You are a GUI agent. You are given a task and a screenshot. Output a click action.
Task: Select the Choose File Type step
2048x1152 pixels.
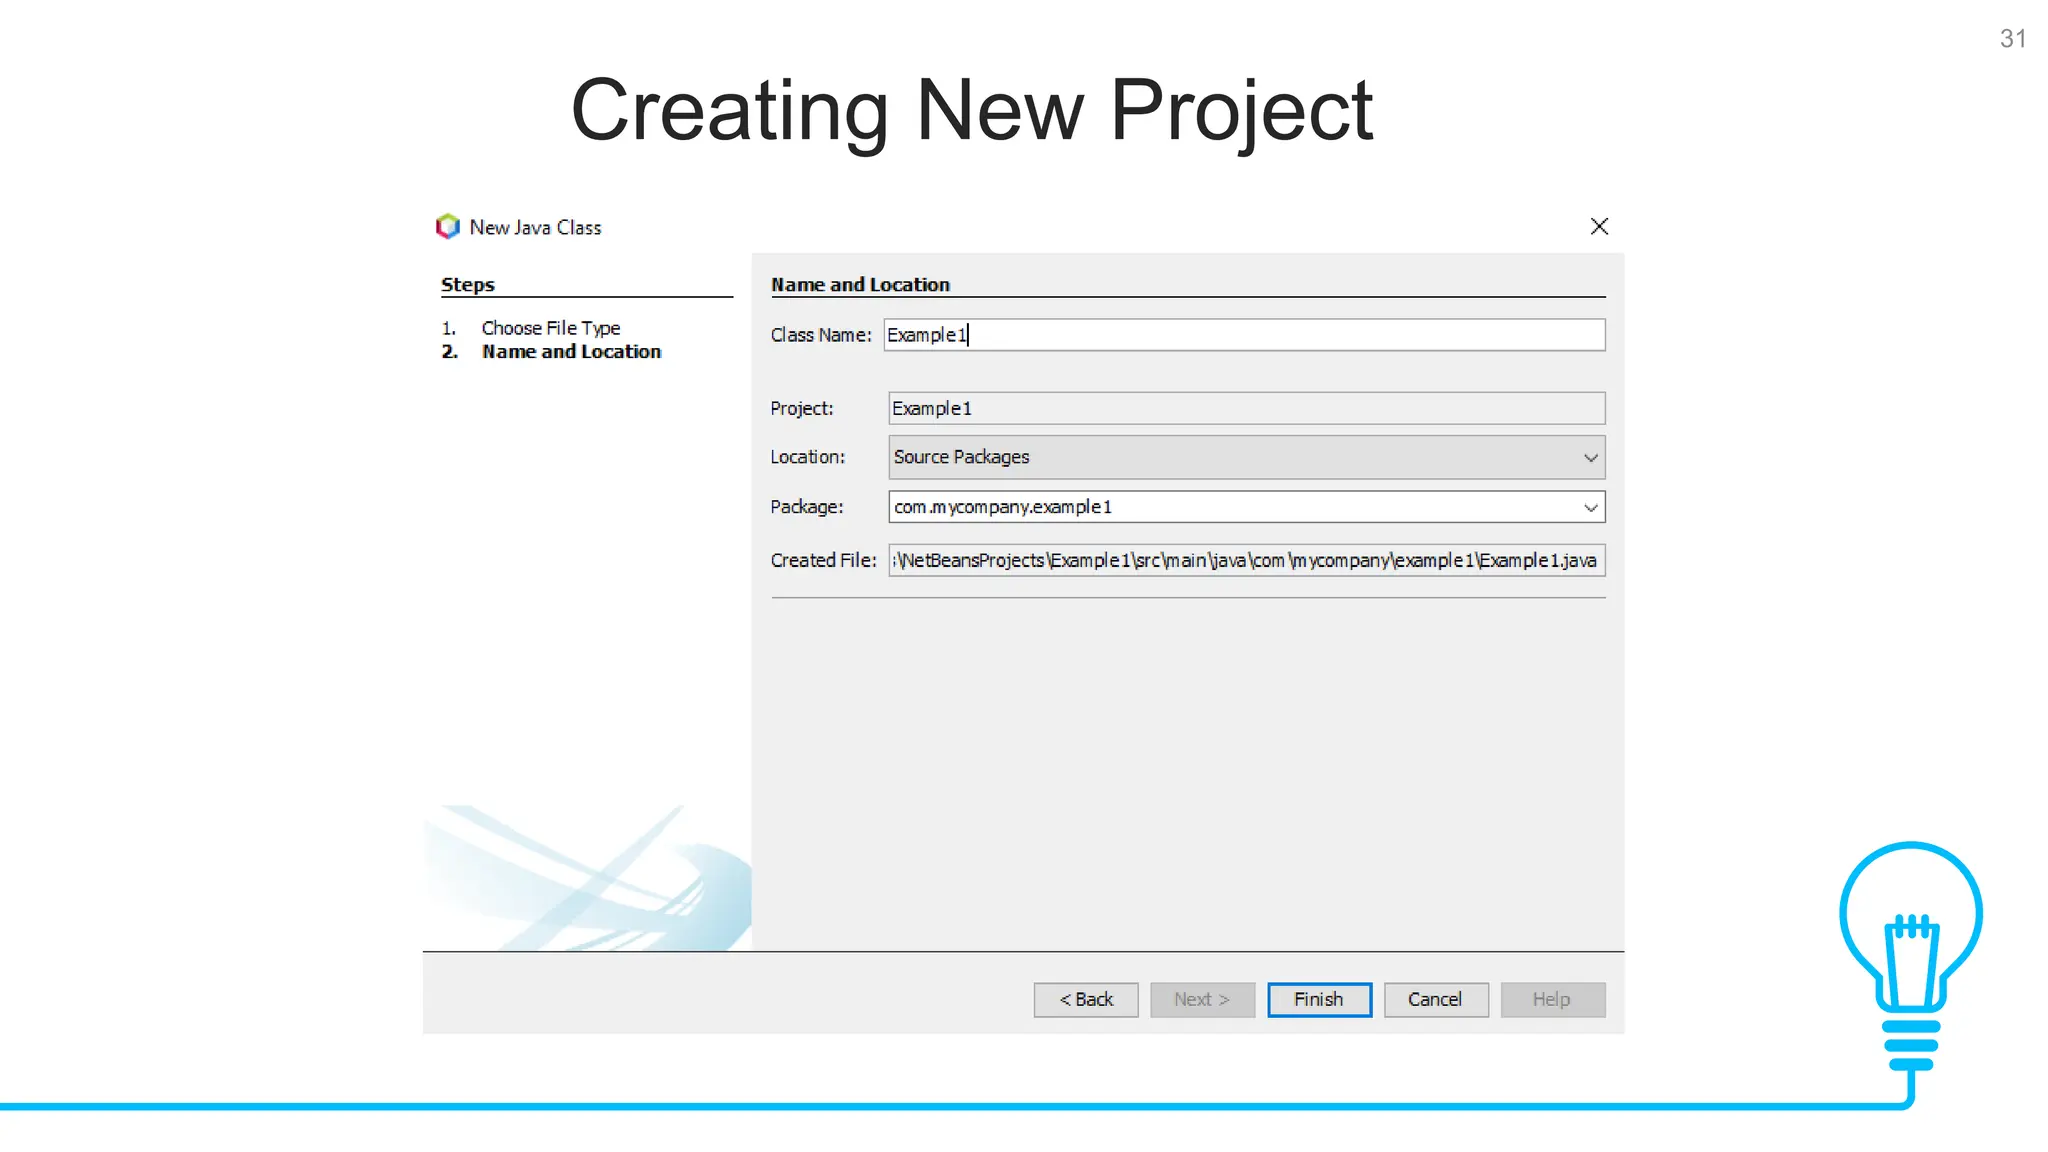coord(550,328)
